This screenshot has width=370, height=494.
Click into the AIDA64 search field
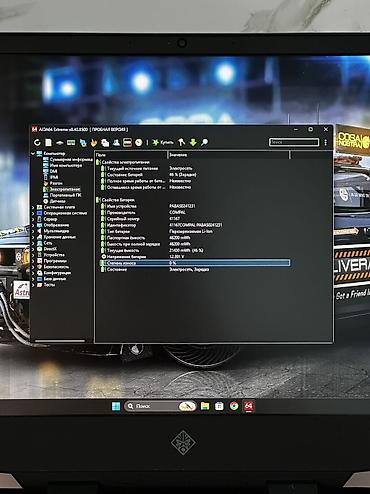click(294, 142)
